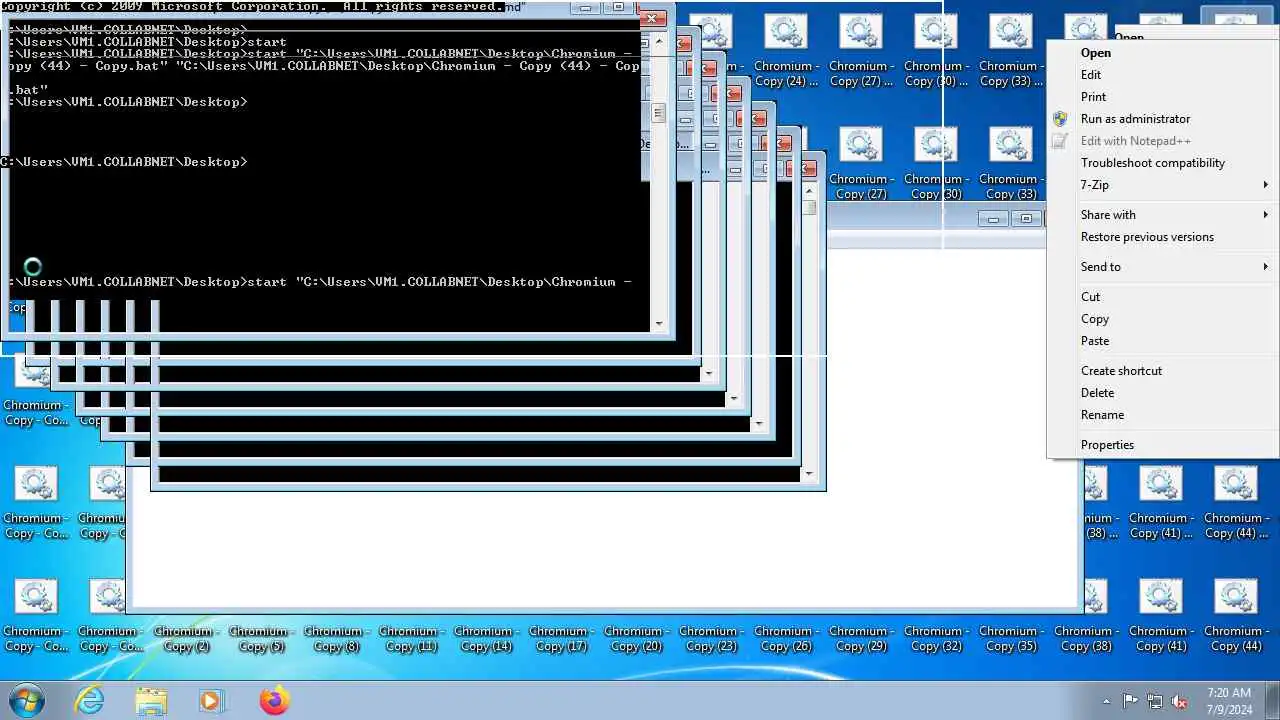
Task: Open the Action Center flag tray icon
Action: click(1130, 701)
